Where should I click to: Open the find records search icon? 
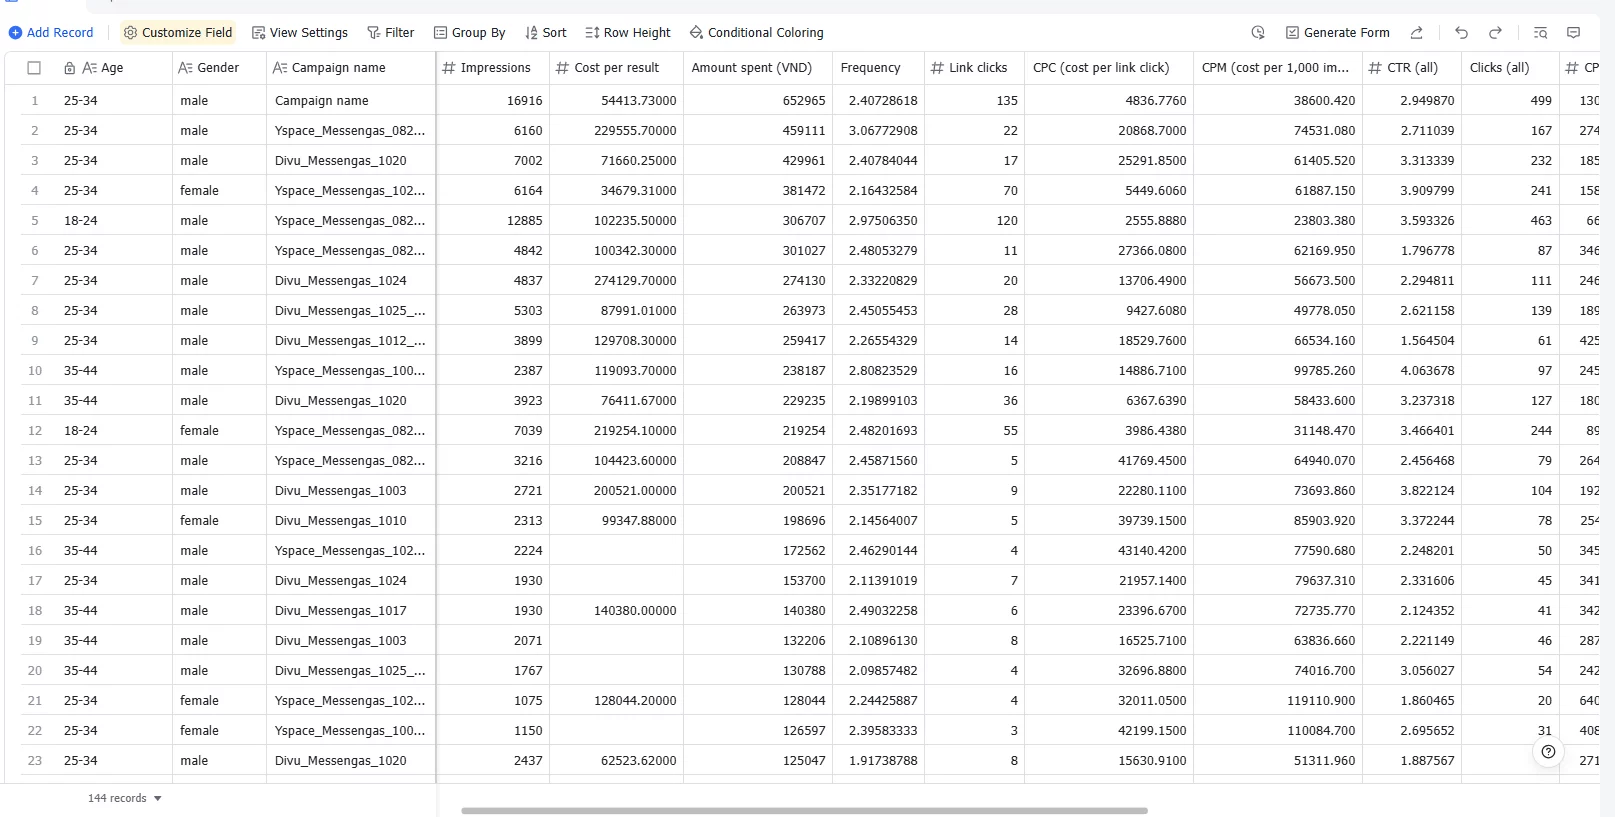[1540, 33]
